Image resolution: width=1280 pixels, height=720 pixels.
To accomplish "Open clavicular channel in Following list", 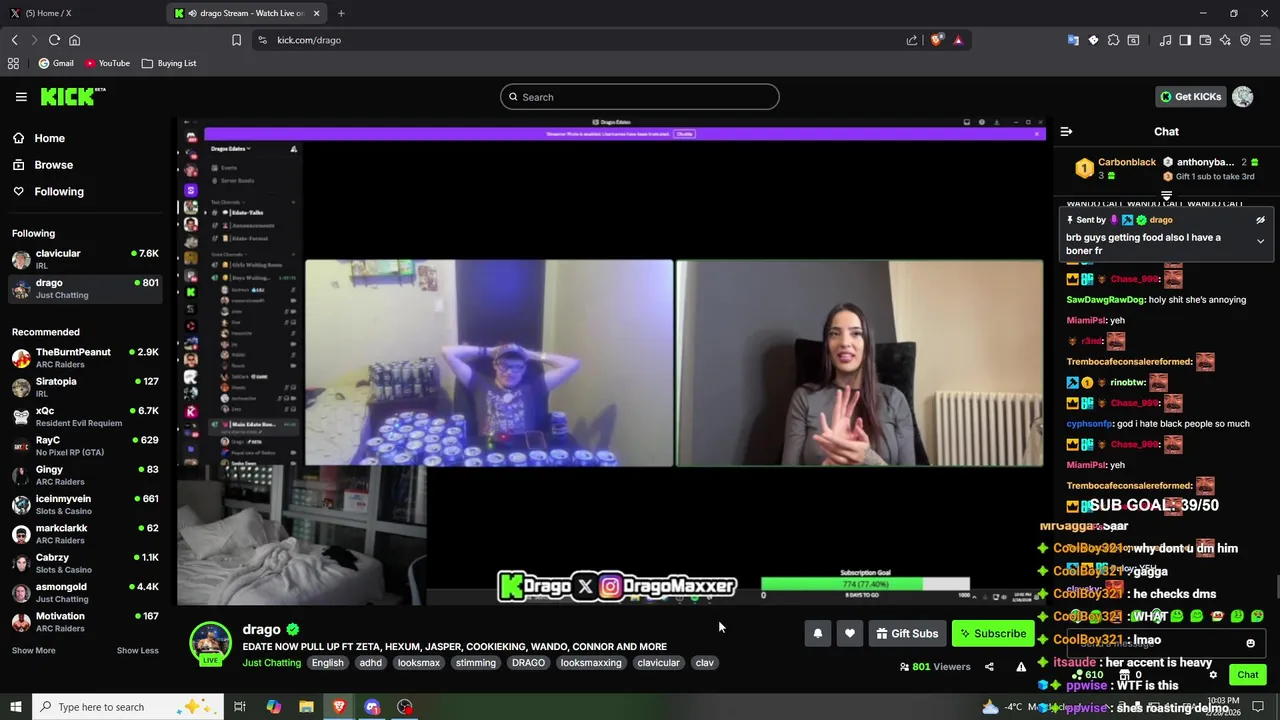I will (x=84, y=259).
